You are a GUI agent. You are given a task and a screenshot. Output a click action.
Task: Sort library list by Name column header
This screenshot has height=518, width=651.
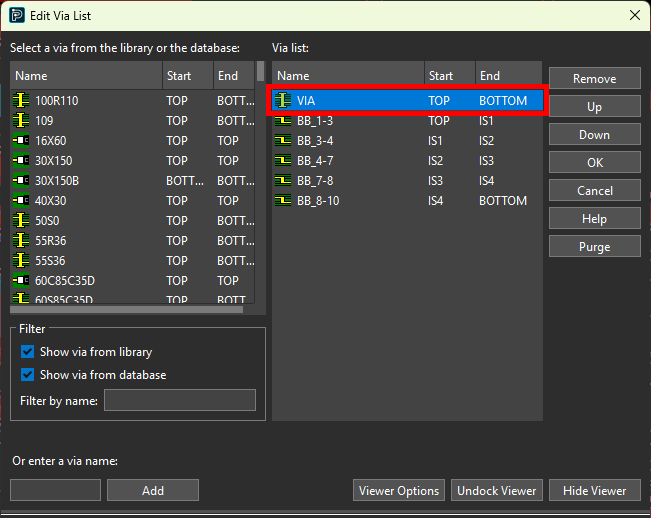click(x=86, y=76)
